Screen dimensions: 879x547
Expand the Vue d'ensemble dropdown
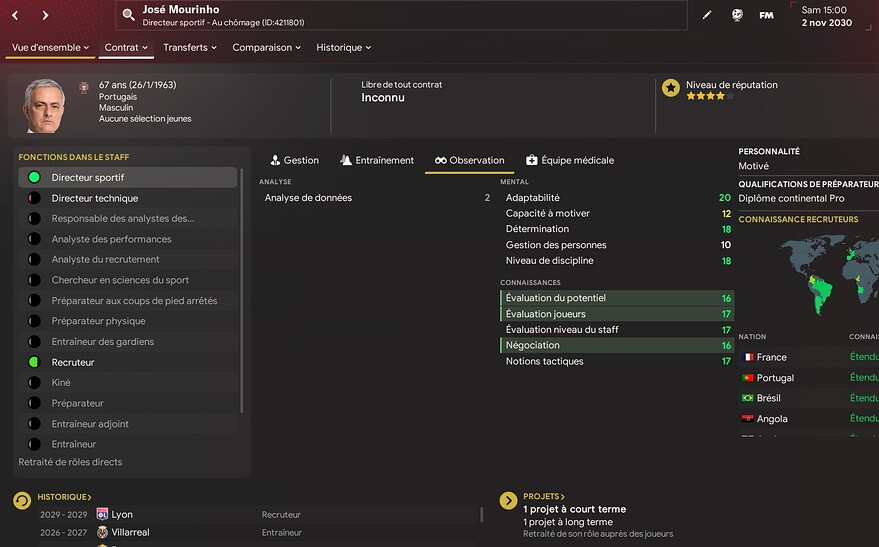tap(50, 47)
